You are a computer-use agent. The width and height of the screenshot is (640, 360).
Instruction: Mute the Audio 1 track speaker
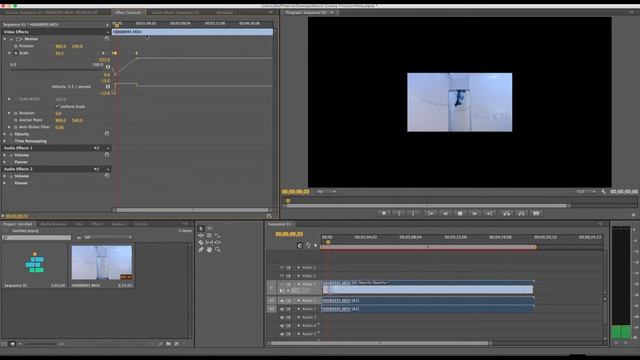(x=282, y=300)
